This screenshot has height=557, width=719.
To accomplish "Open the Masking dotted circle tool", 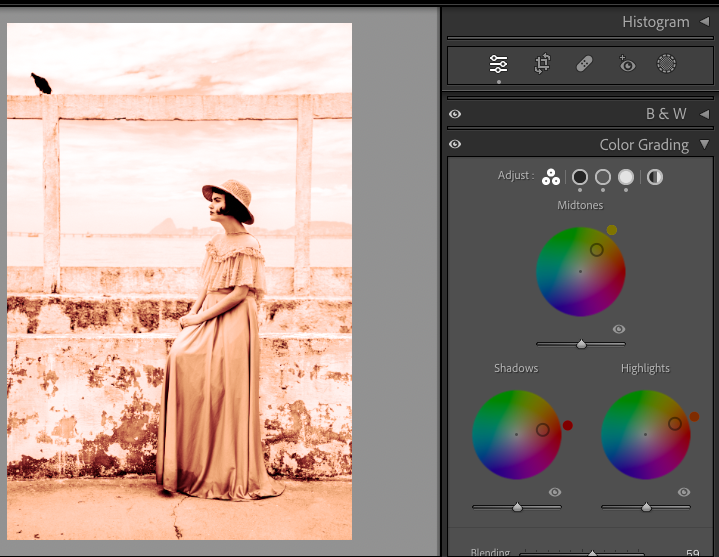I will 666,64.
